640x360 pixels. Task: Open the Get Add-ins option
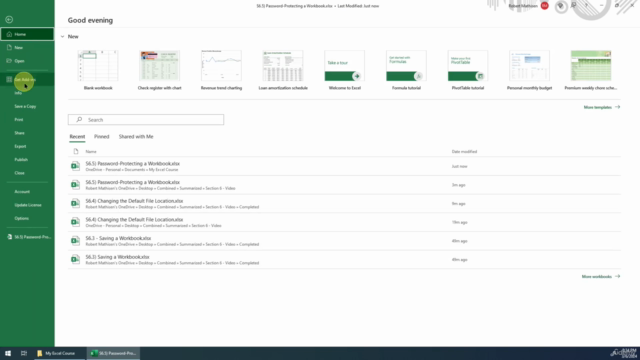point(27,80)
